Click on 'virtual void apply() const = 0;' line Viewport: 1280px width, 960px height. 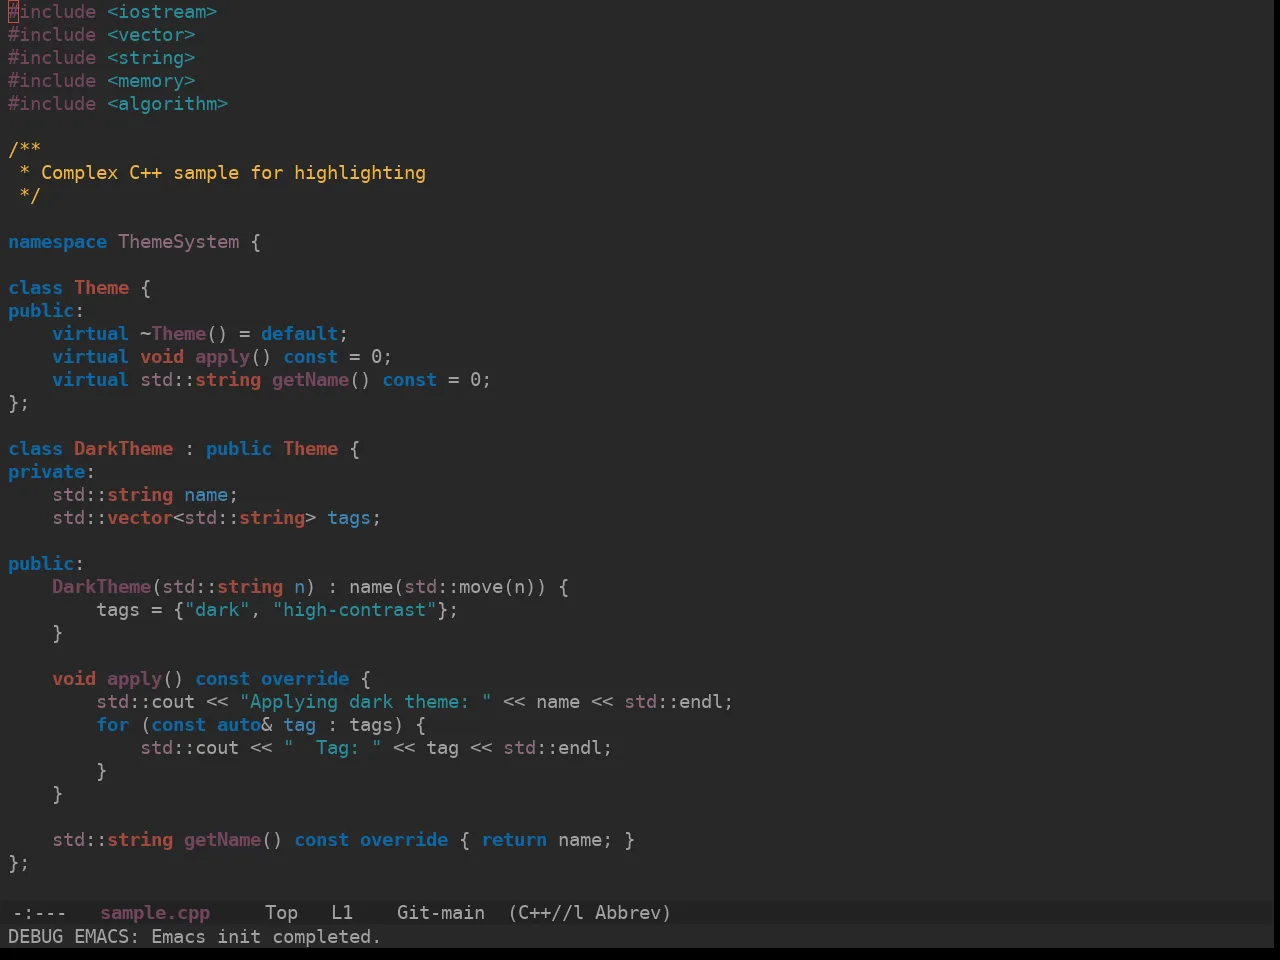click(222, 357)
